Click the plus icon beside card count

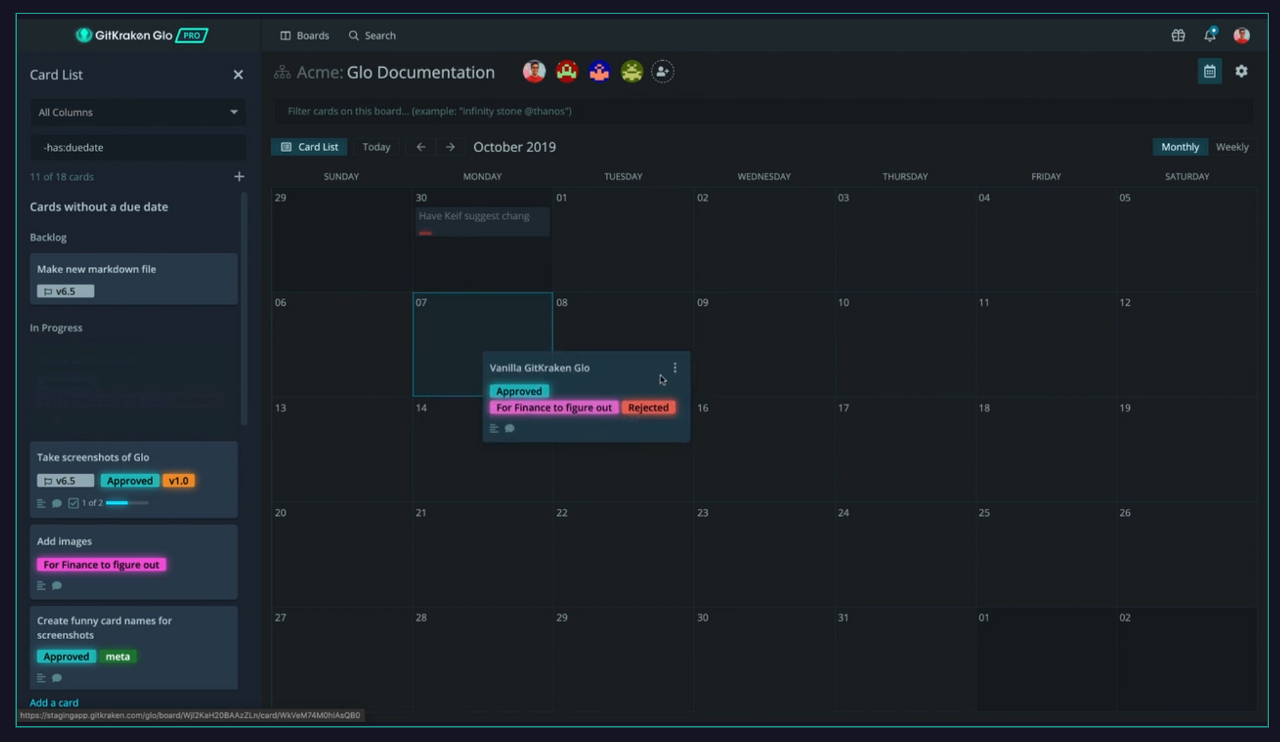click(x=239, y=177)
